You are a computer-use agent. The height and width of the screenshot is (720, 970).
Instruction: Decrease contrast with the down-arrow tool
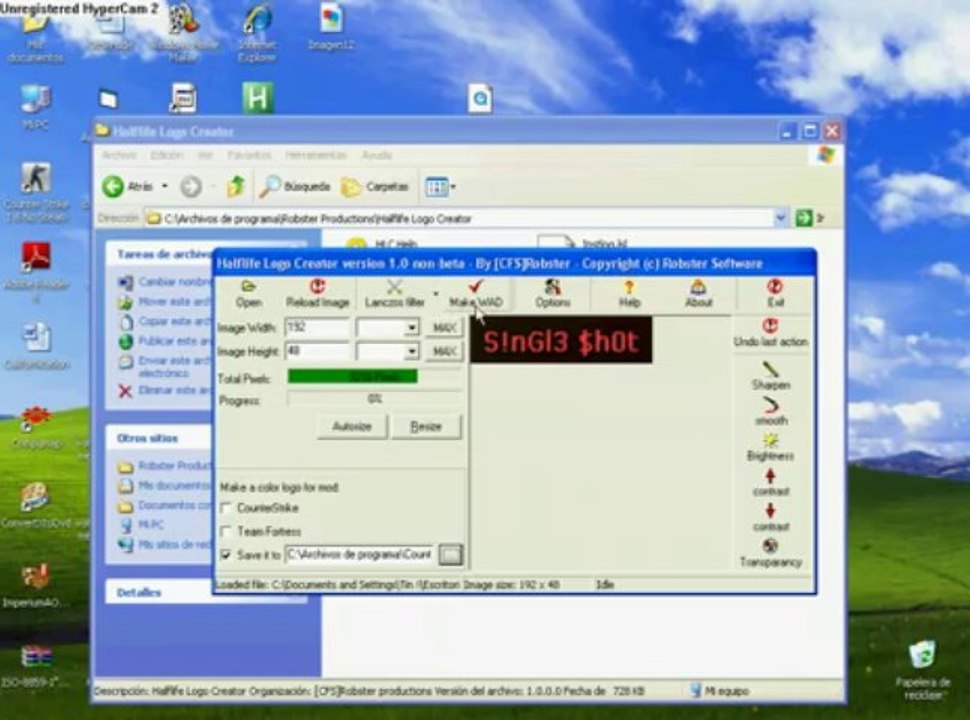[x=770, y=518]
